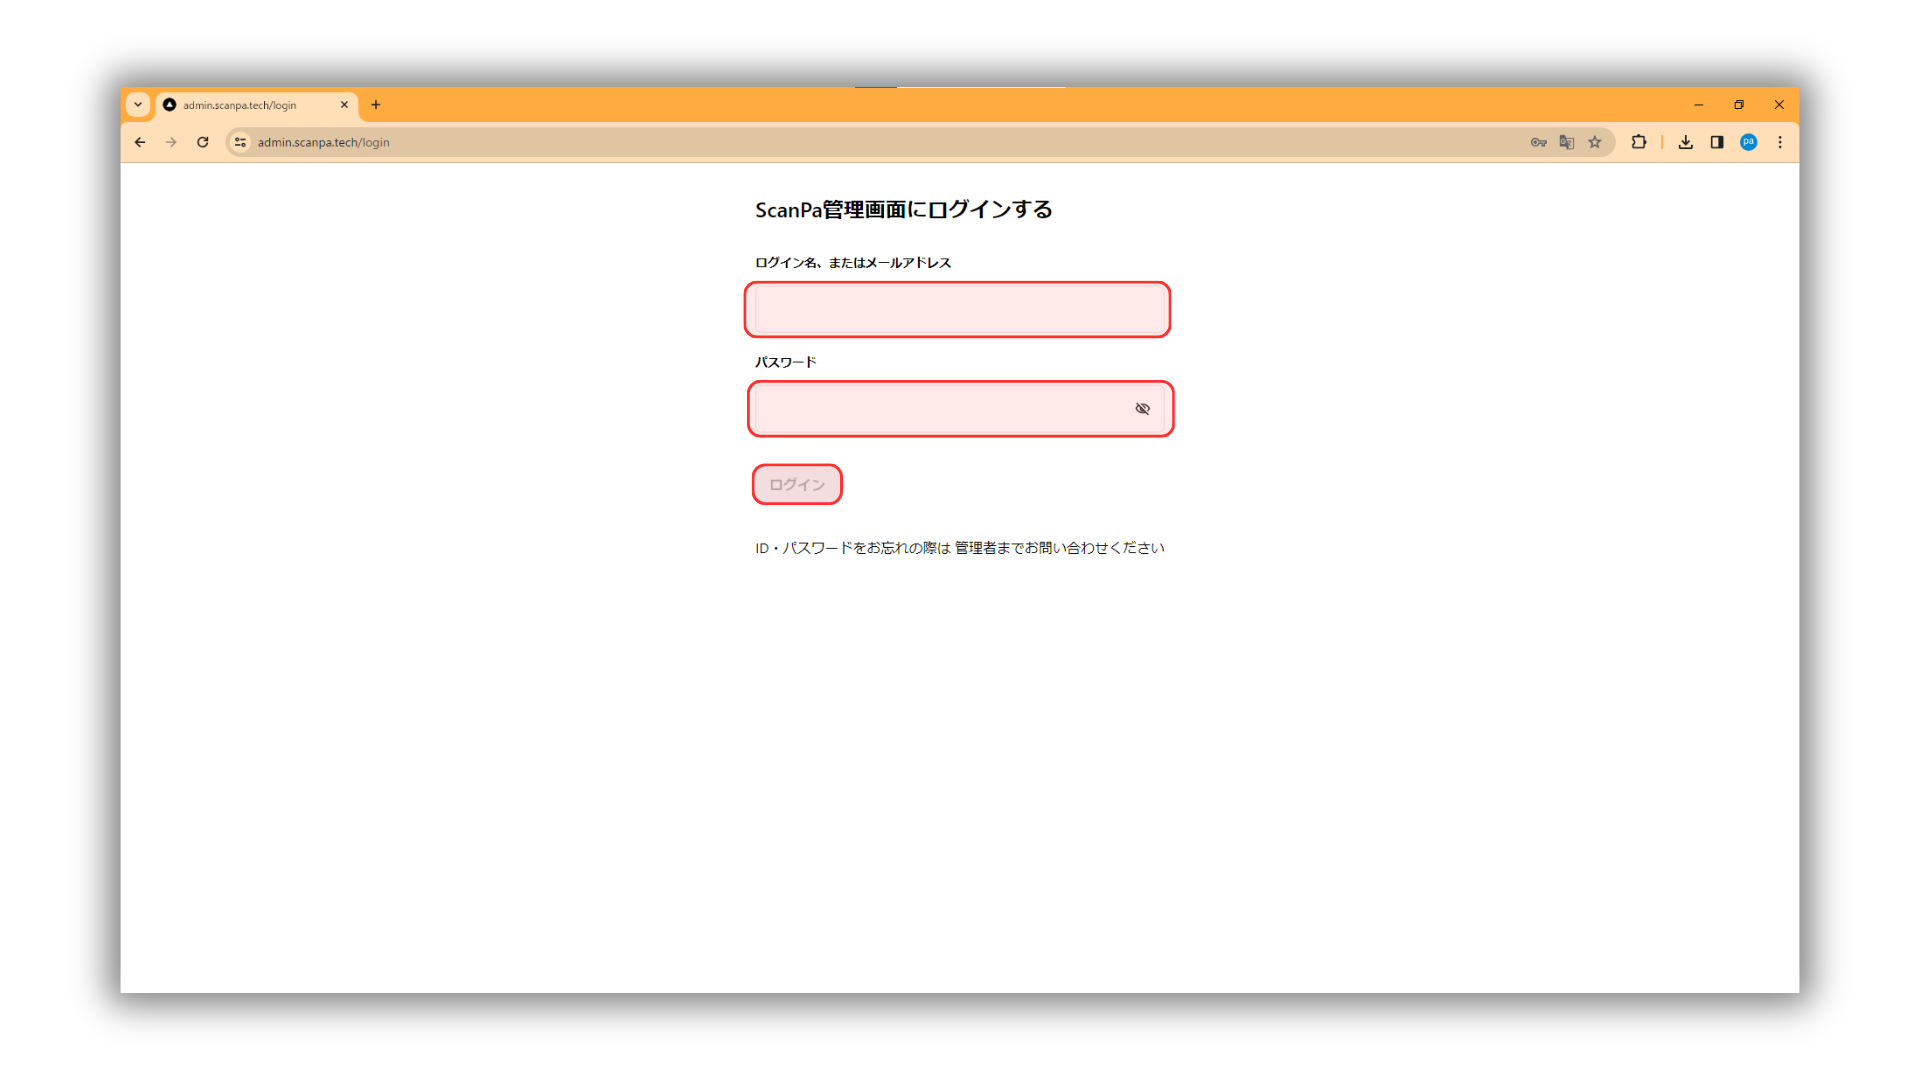The image size is (1920, 1080).
Task: Reload the page
Action: tap(203, 142)
